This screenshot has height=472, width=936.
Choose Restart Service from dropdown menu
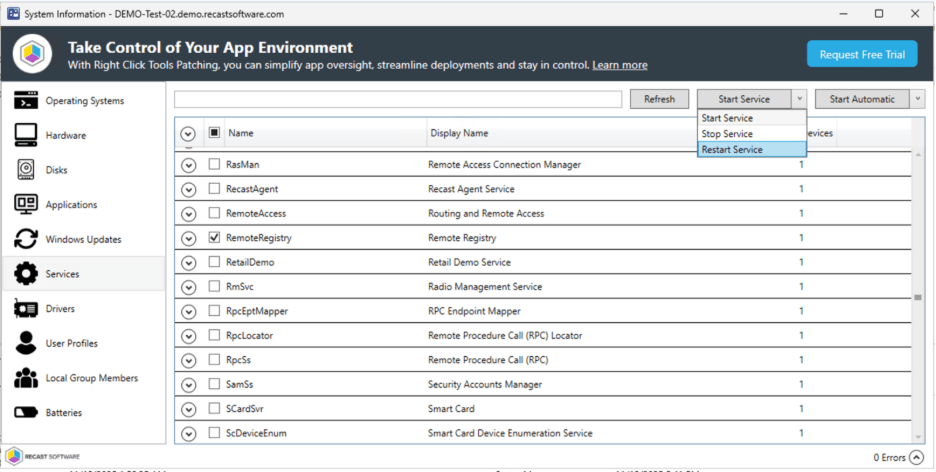[x=732, y=150]
